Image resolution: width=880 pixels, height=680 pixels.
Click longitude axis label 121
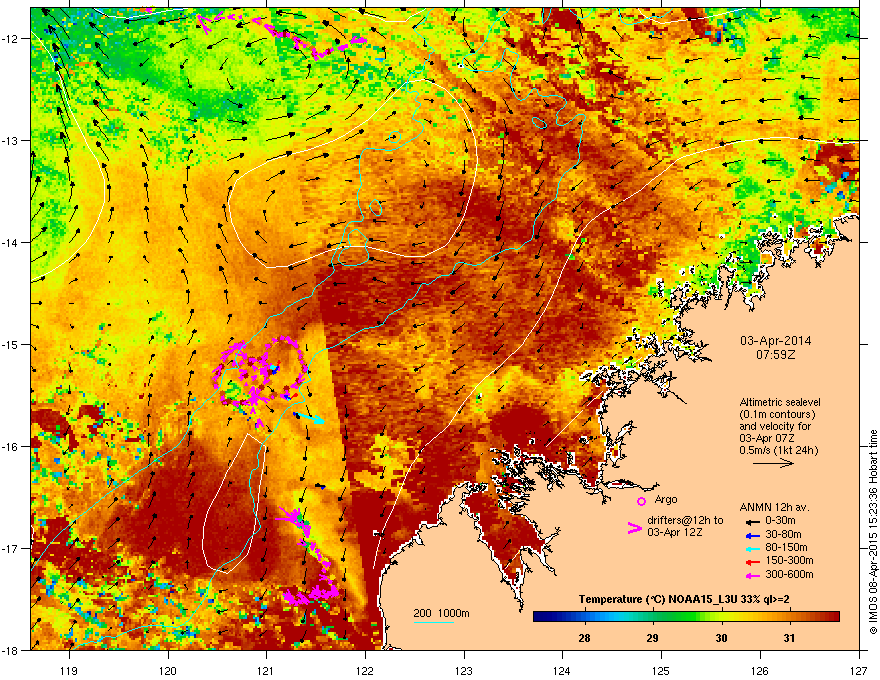[x=266, y=670]
